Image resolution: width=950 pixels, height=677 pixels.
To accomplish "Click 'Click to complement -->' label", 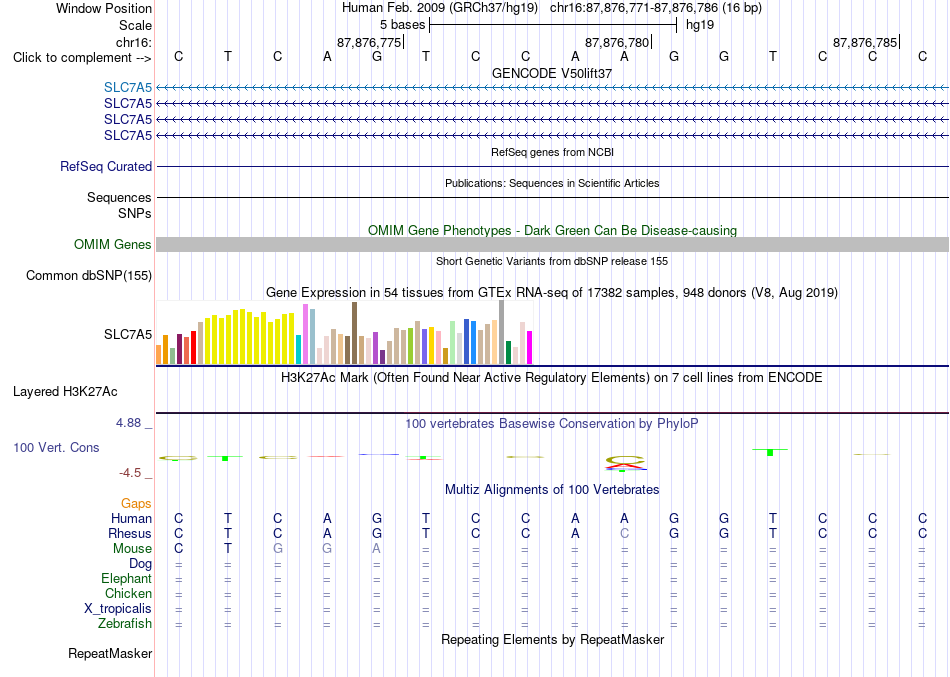I will [82, 58].
